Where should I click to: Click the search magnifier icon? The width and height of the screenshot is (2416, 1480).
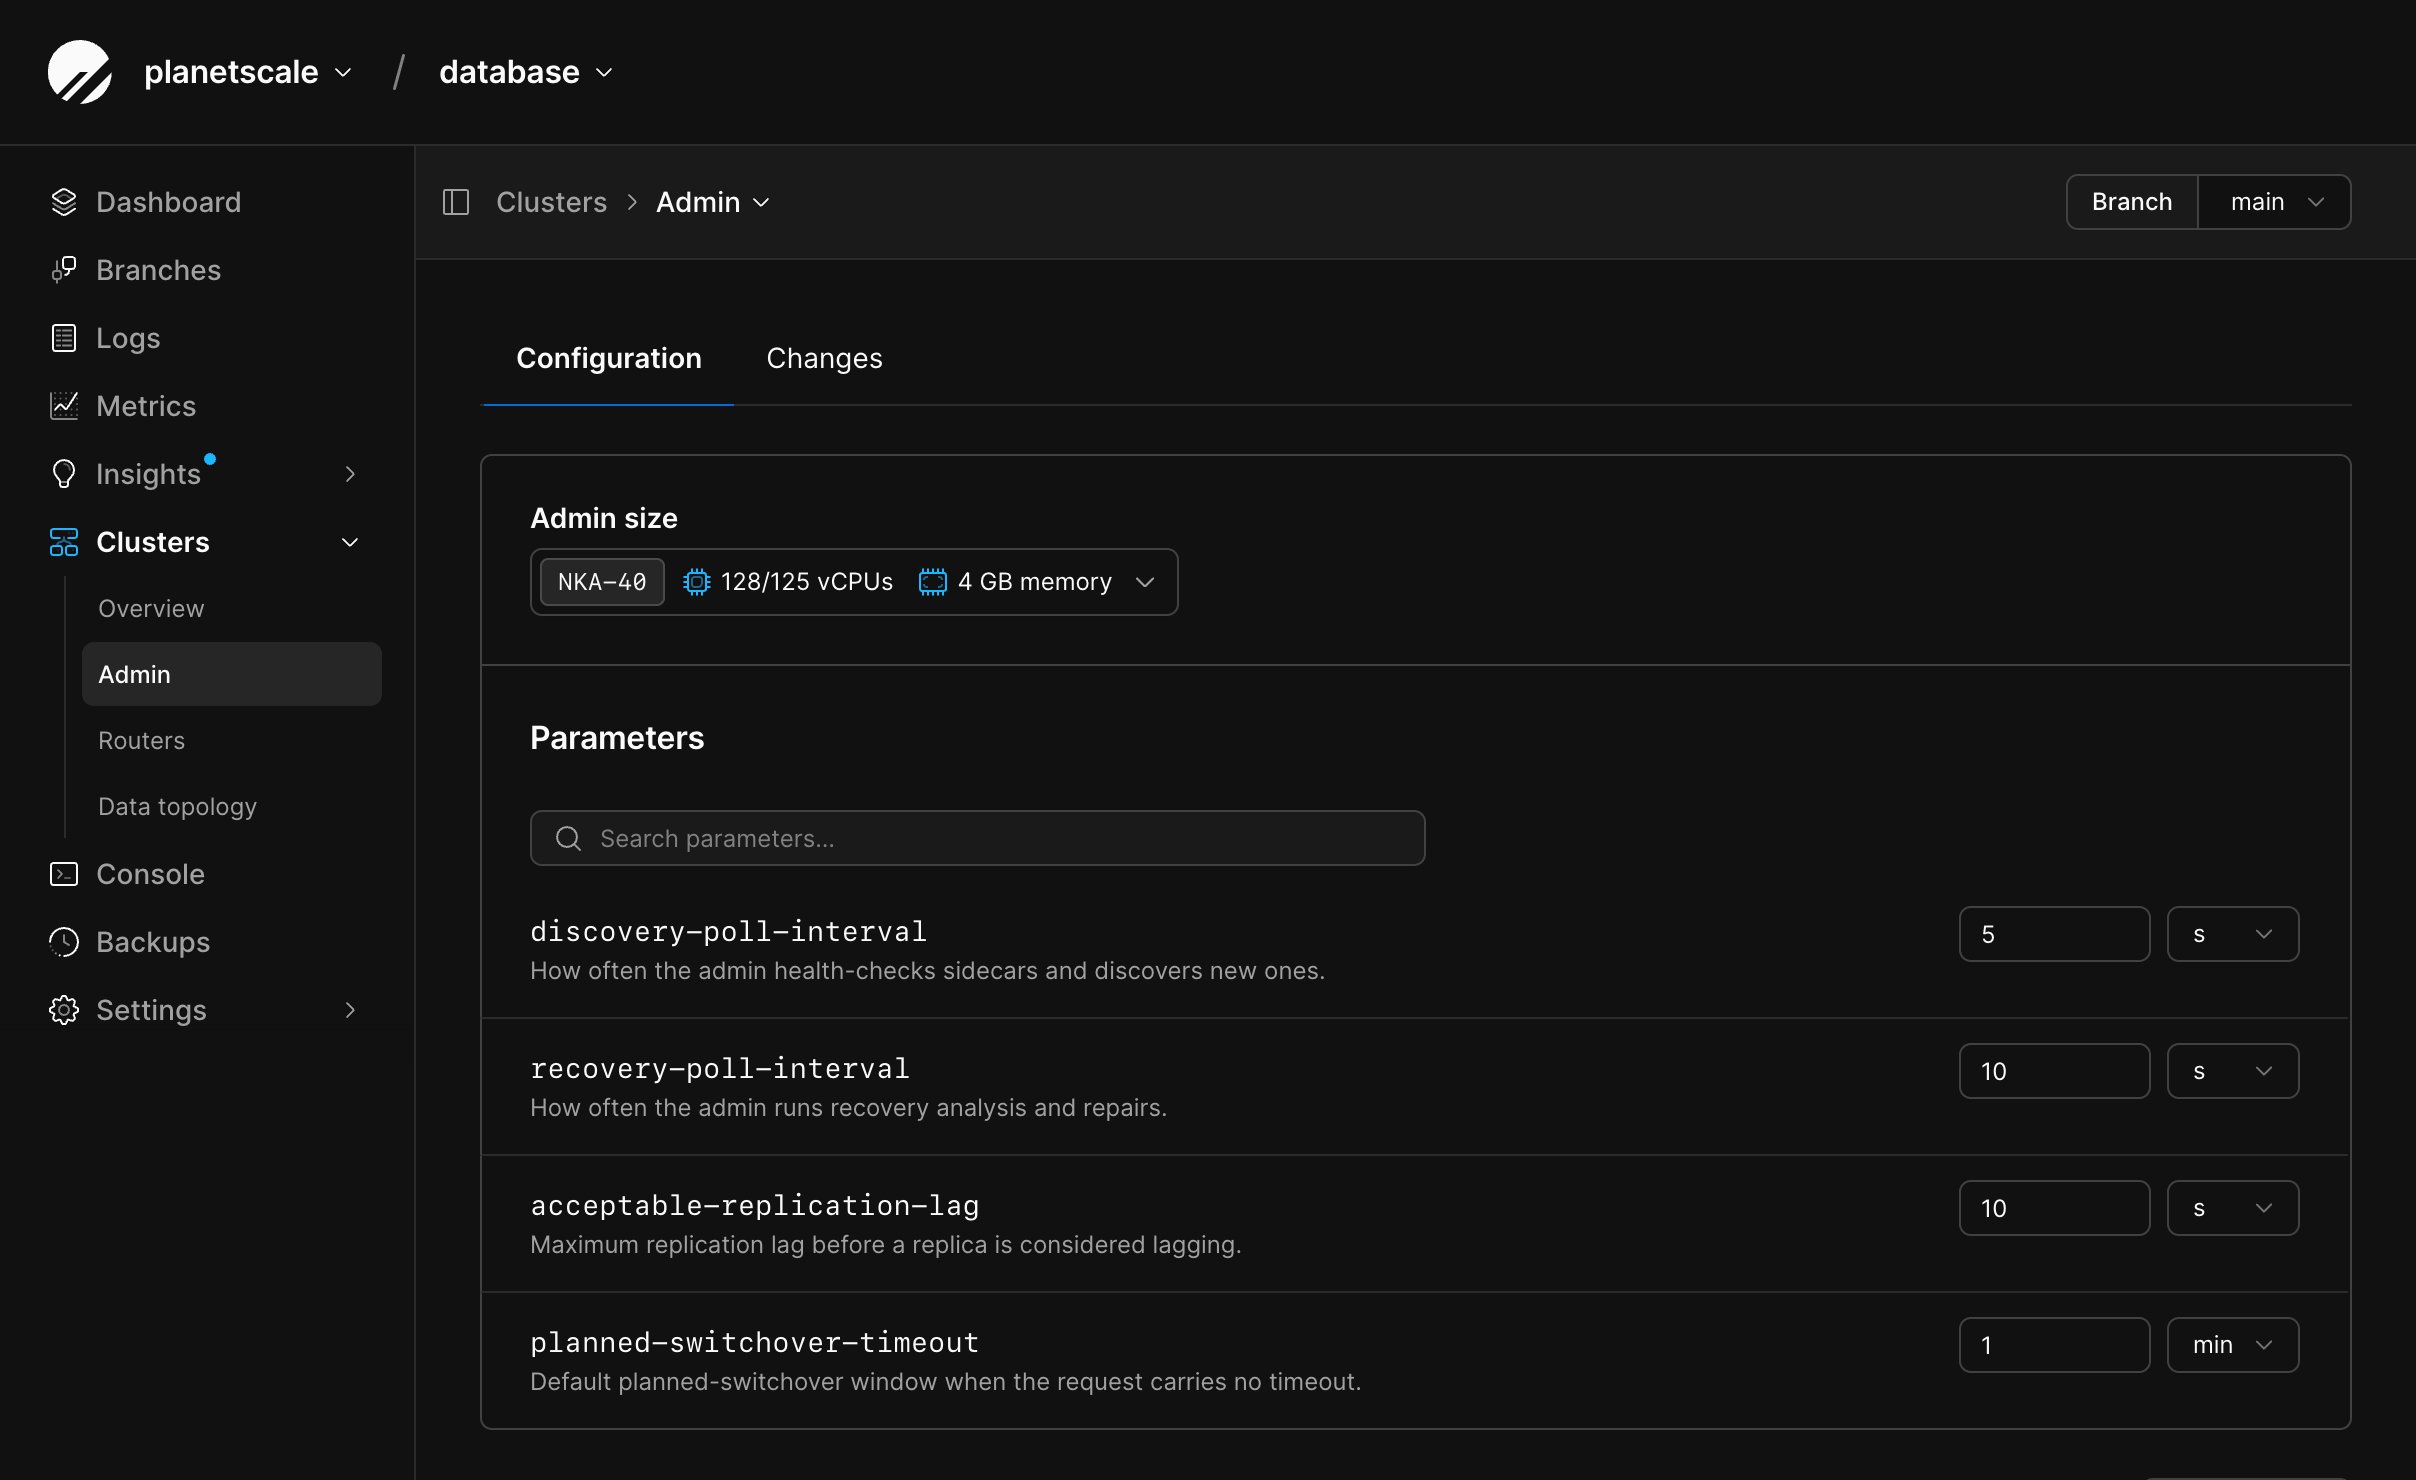[x=569, y=839]
